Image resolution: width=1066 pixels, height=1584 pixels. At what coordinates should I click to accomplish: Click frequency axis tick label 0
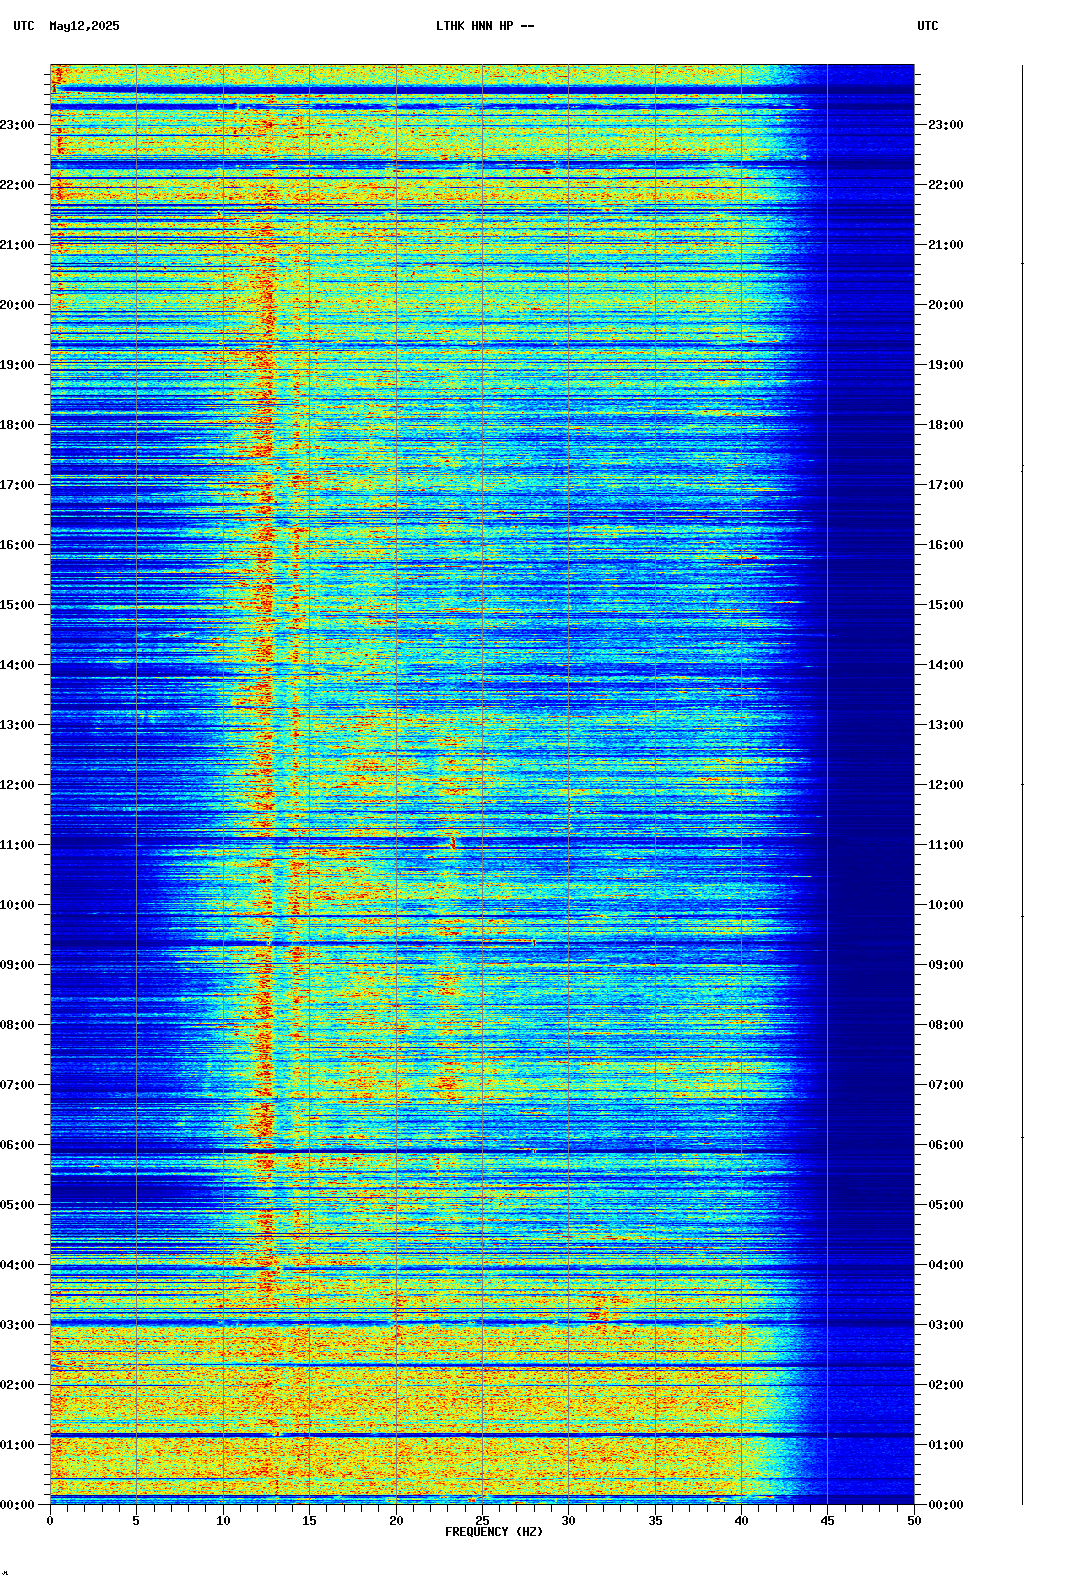(50, 1521)
